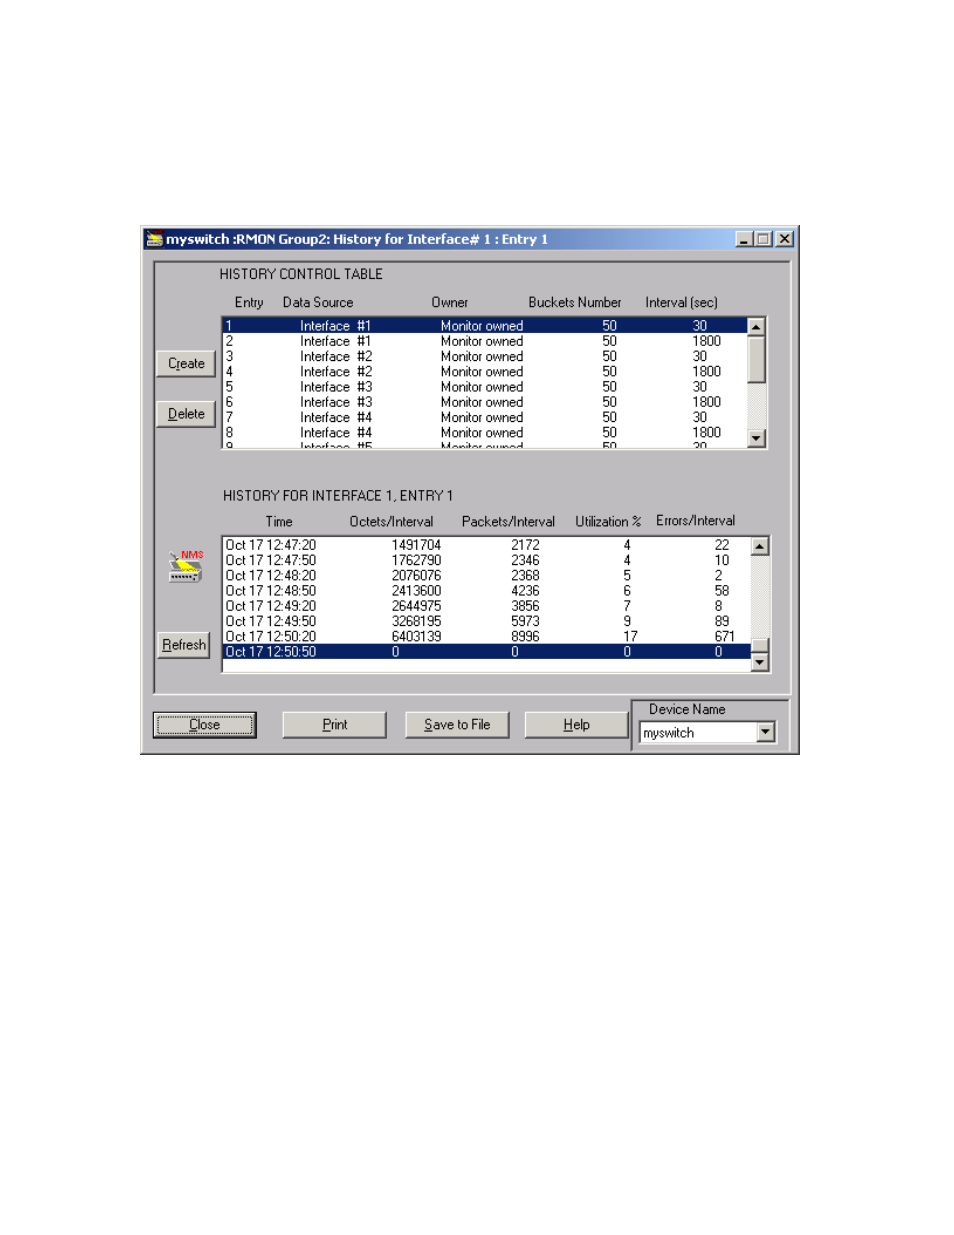This screenshot has height=1235, width=954.
Task: Select the Oct 17 12:48:50 history row
Action: click(487, 591)
